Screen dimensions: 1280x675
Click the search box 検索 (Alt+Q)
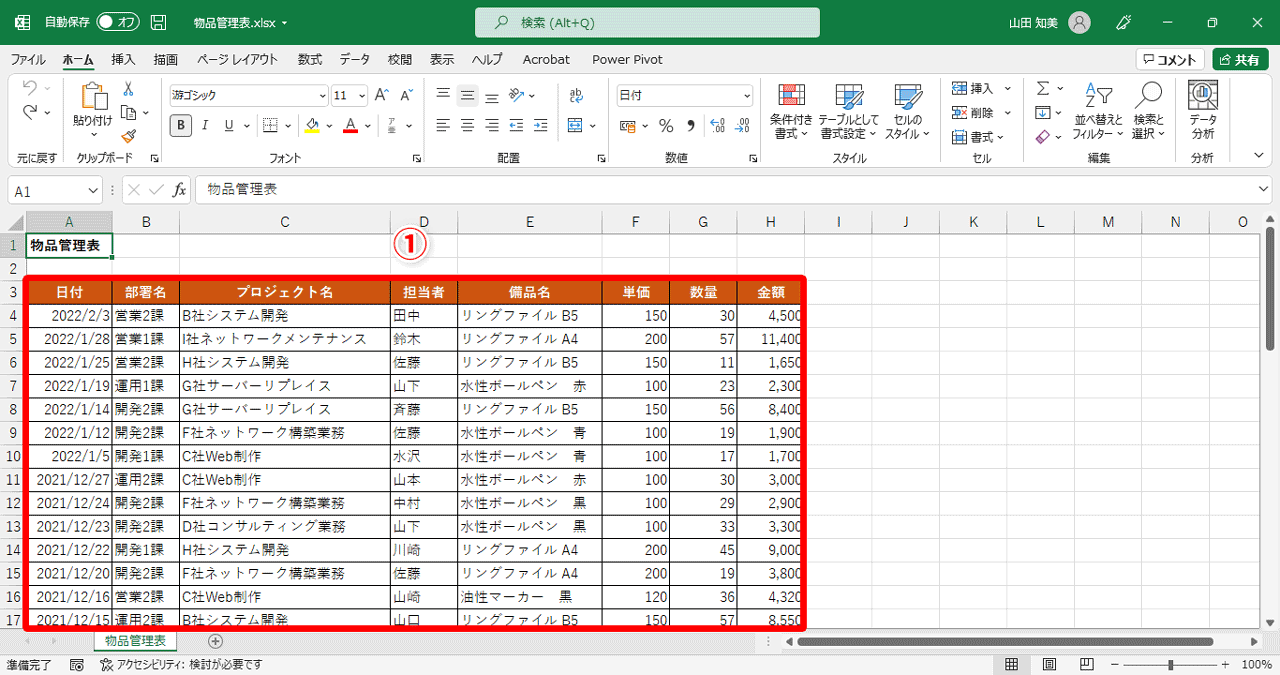click(x=647, y=22)
